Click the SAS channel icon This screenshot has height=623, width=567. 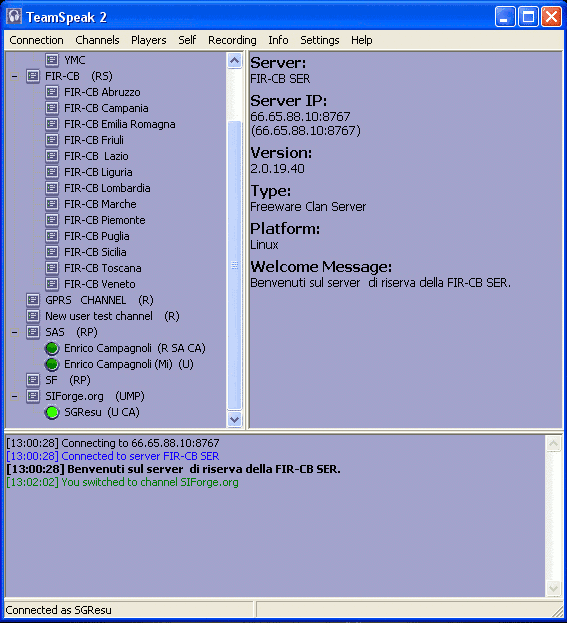33,332
